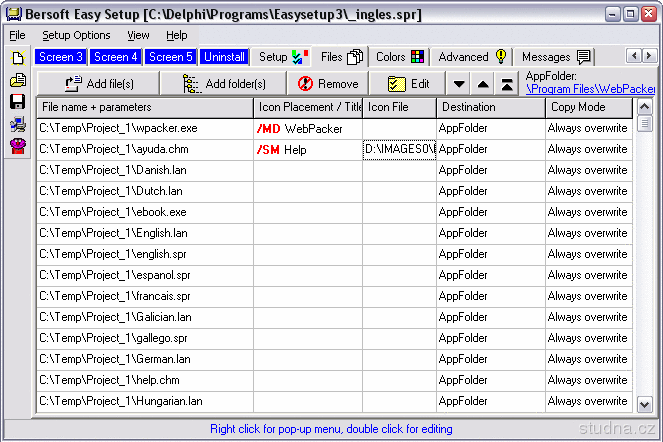Open the View menu

coord(138,35)
